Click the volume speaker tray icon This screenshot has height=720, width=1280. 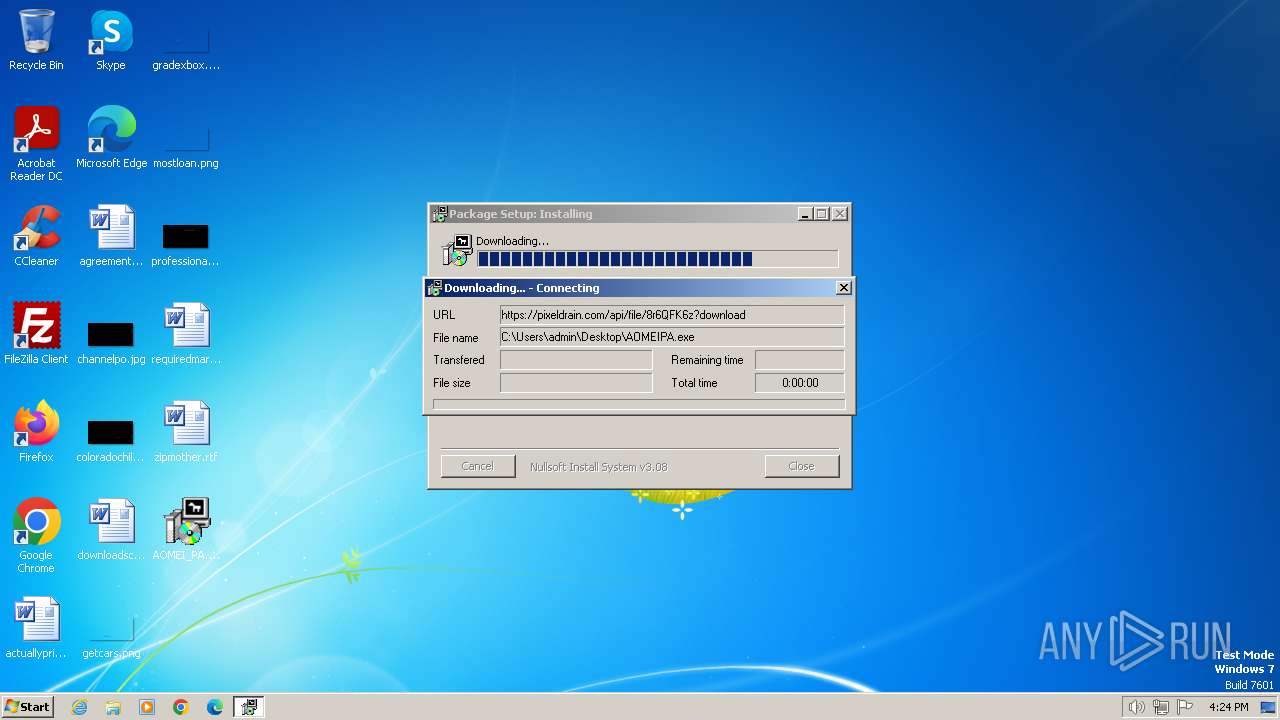point(1136,707)
